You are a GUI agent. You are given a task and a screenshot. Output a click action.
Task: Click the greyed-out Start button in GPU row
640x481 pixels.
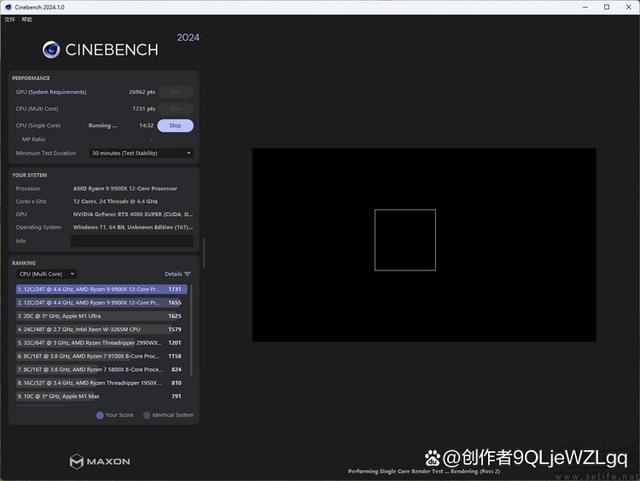(x=176, y=92)
